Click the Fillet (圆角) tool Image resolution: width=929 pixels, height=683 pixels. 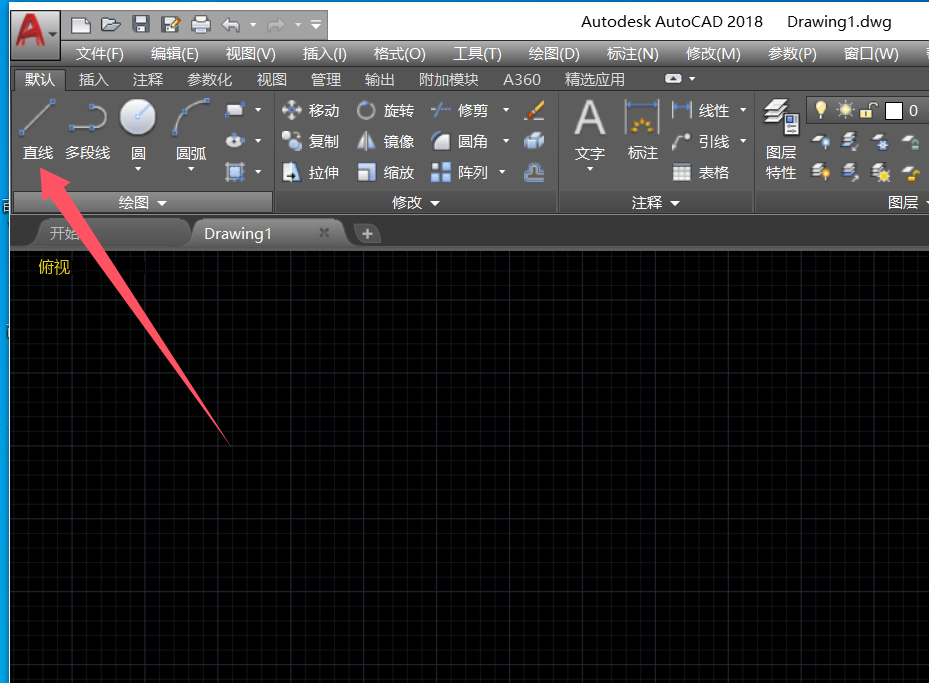click(460, 142)
